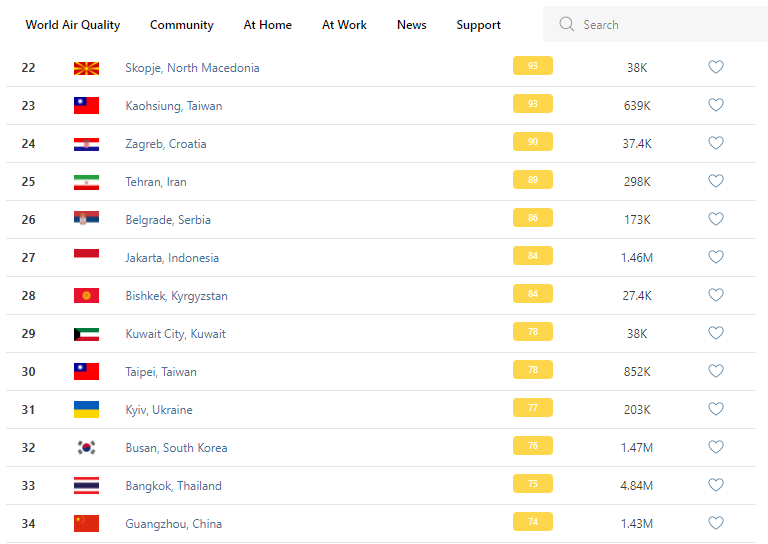The width and height of the screenshot is (768, 544).
Task: Toggle favorite heart for Bangkok, Thailand
Action: 716,485
